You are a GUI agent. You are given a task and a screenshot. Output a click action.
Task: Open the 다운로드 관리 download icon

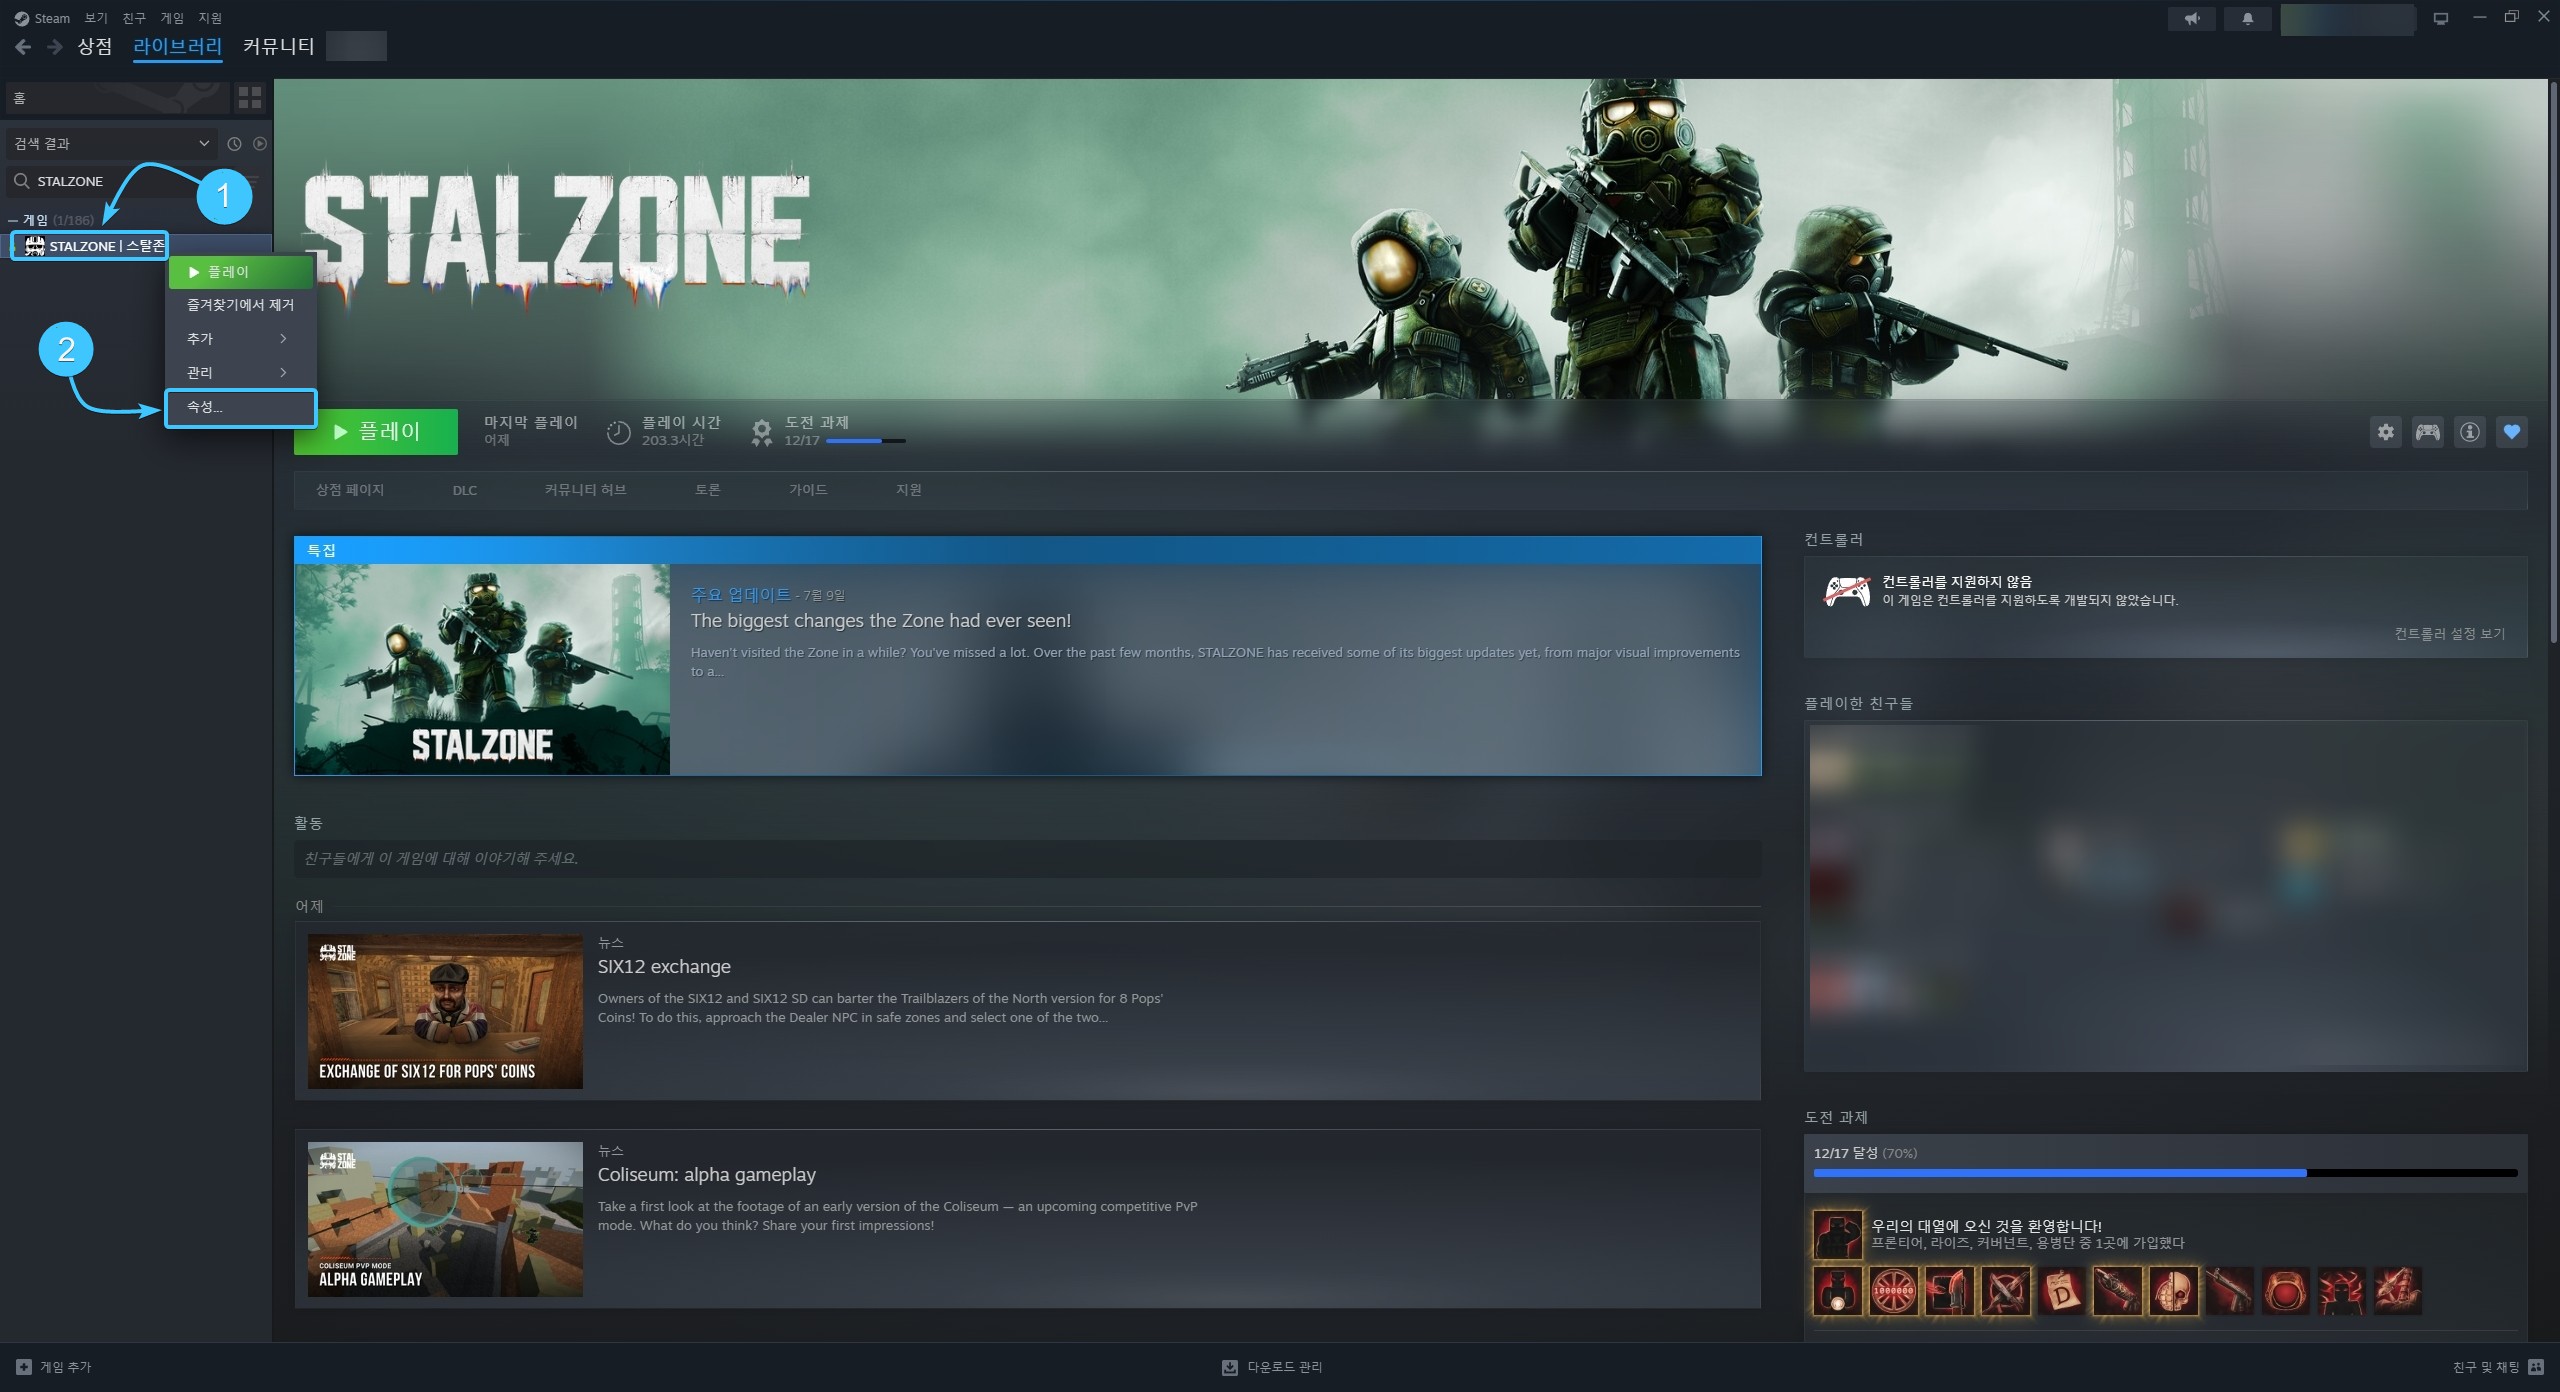tap(1230, 1367)
